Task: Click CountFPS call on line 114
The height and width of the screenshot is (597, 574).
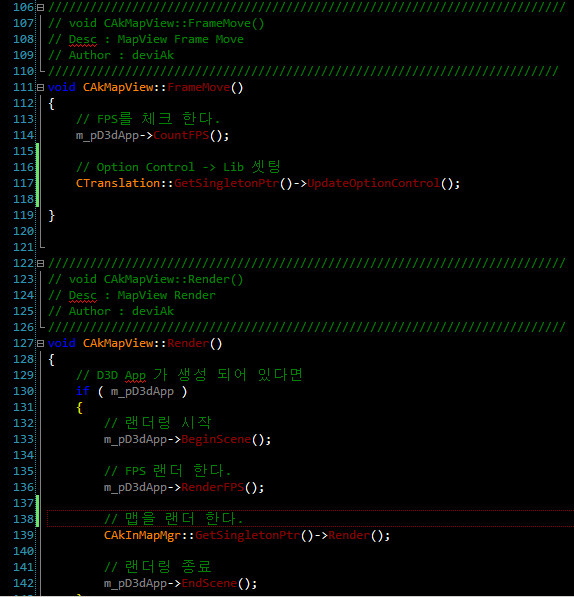Action: [181, 135]
